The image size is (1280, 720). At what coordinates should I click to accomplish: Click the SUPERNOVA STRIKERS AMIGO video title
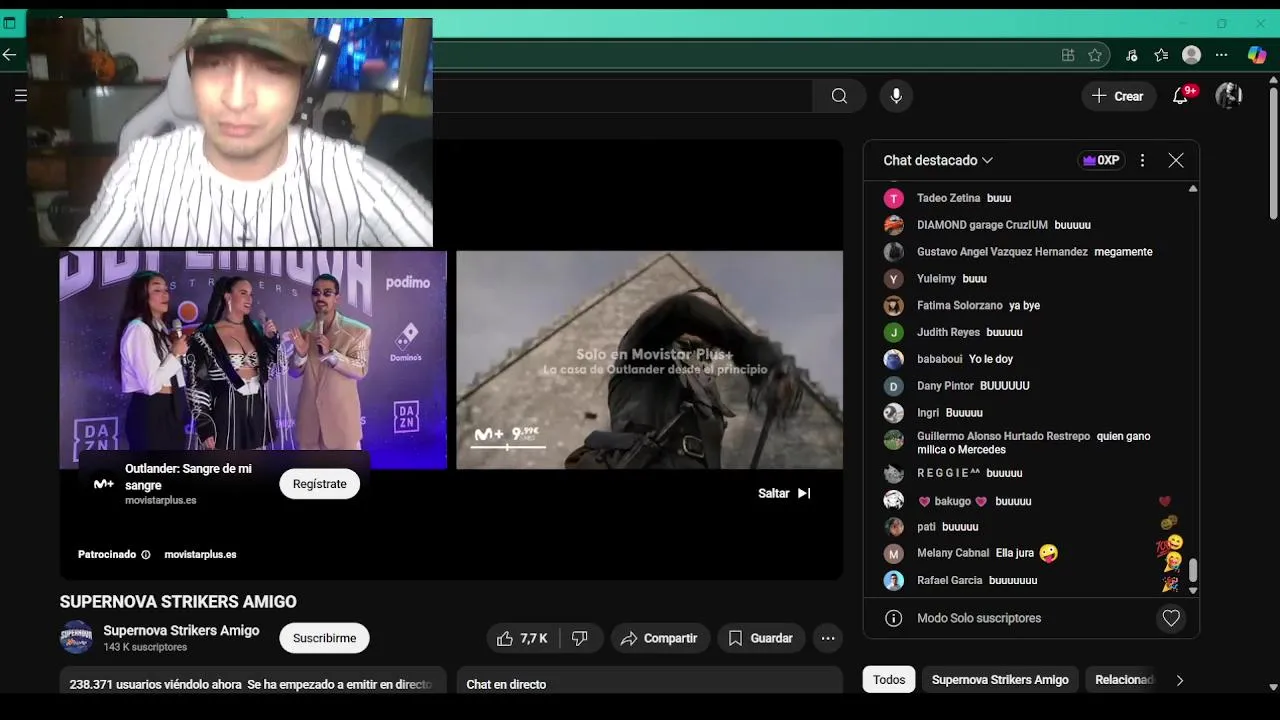coord(178,602)
